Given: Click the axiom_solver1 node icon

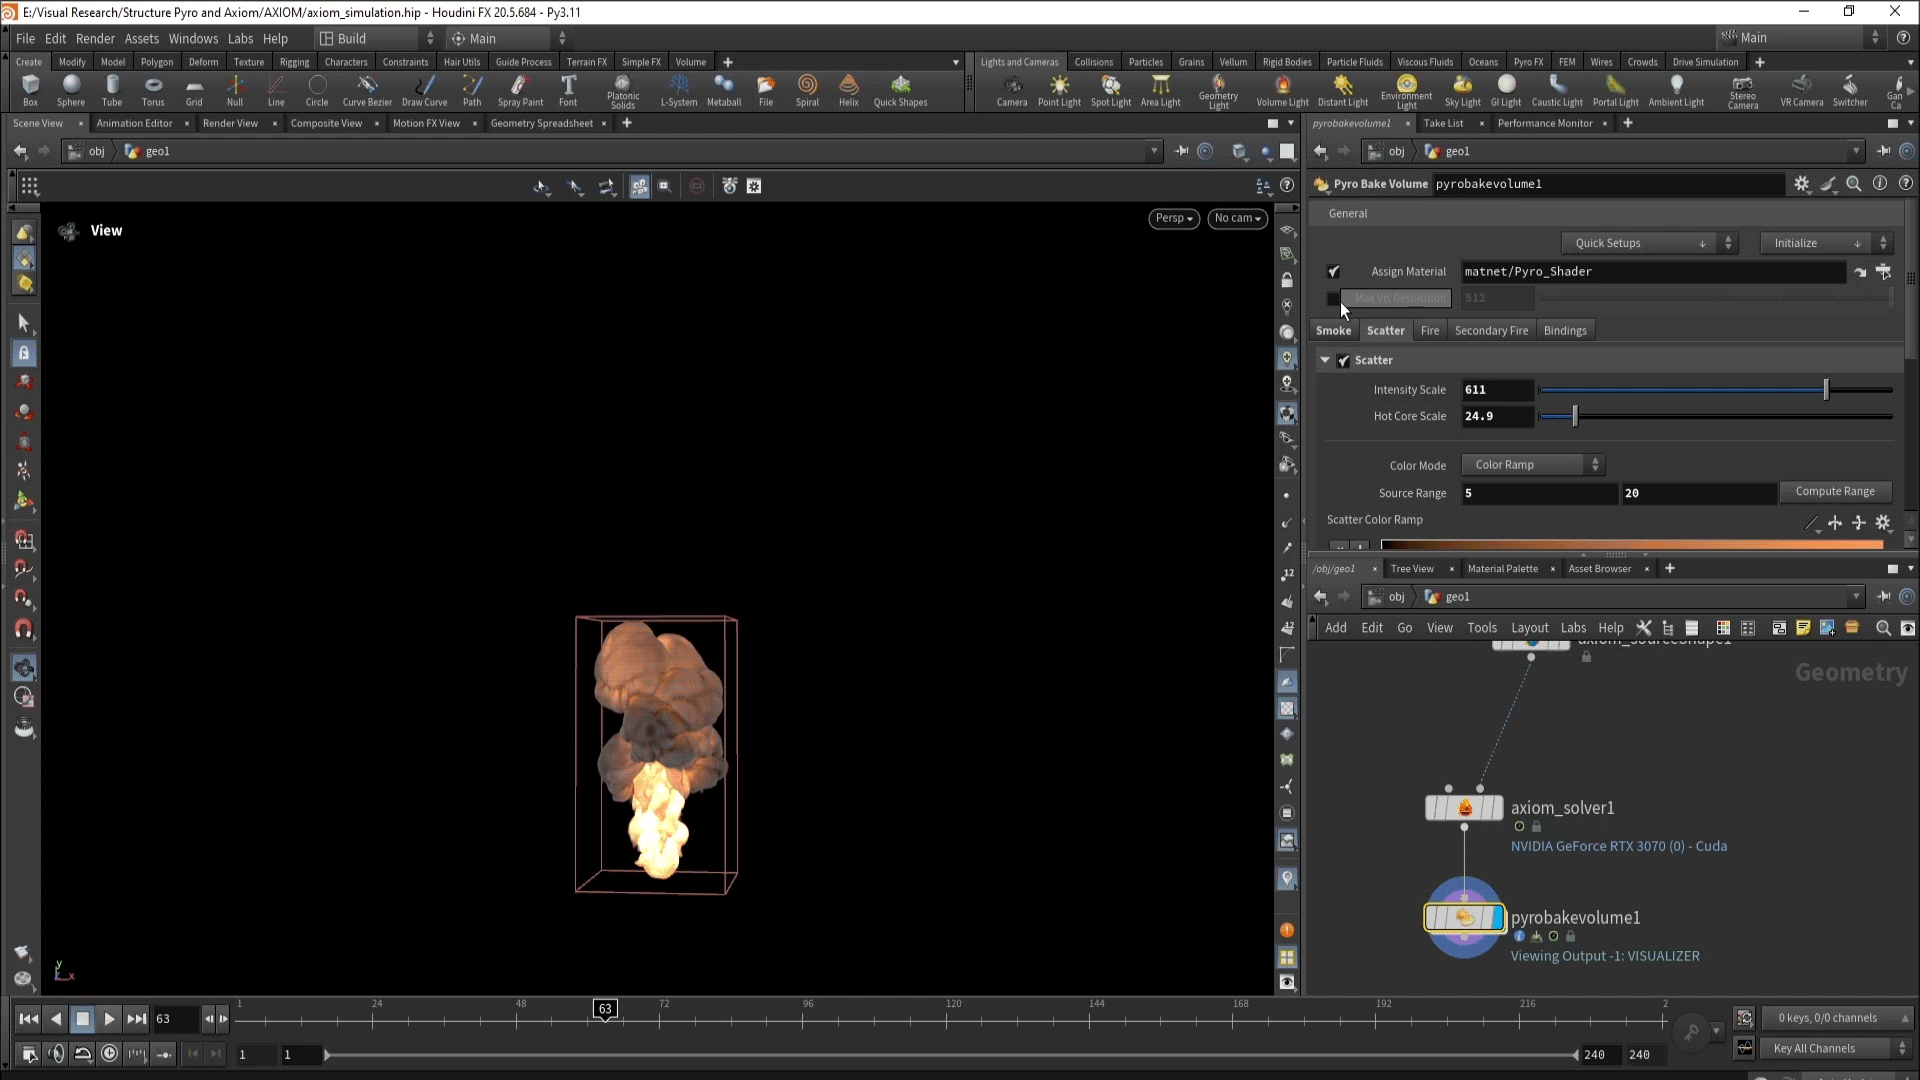Looking at the screenshot, I should click(1464, 808).
